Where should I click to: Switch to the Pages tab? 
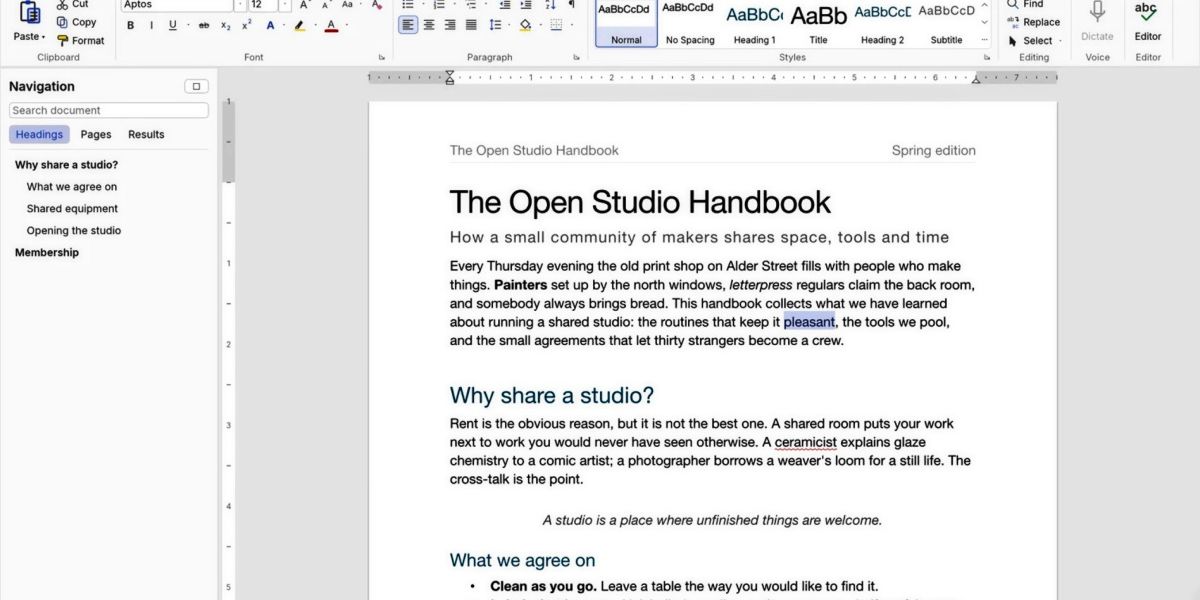96,134
